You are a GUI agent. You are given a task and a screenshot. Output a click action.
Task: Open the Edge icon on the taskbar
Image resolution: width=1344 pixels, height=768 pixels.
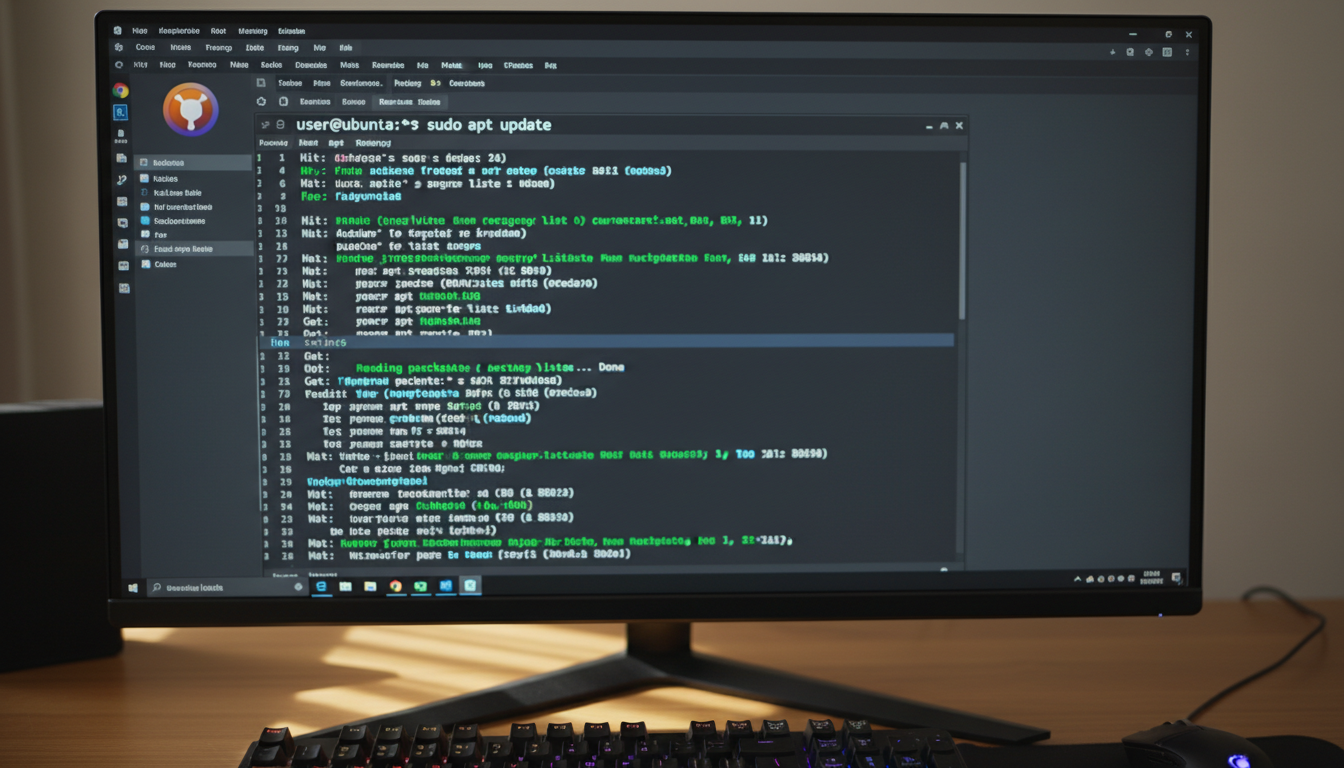point(321,587)
